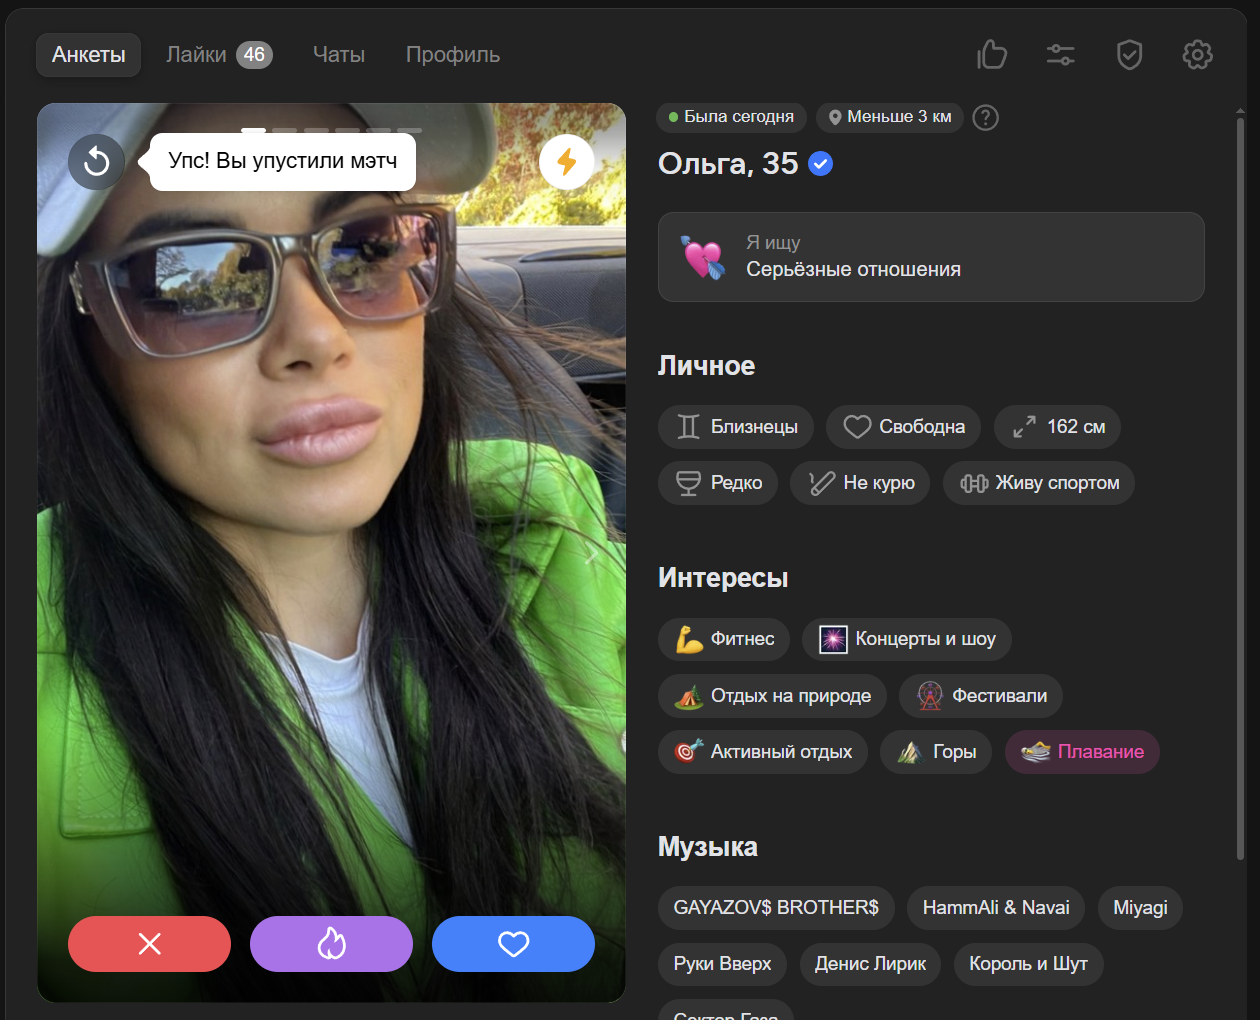This screenshot has width=1260, height=1020.
Task: Click the Miyagi music chip
Action: click(x=1140, y=908)
